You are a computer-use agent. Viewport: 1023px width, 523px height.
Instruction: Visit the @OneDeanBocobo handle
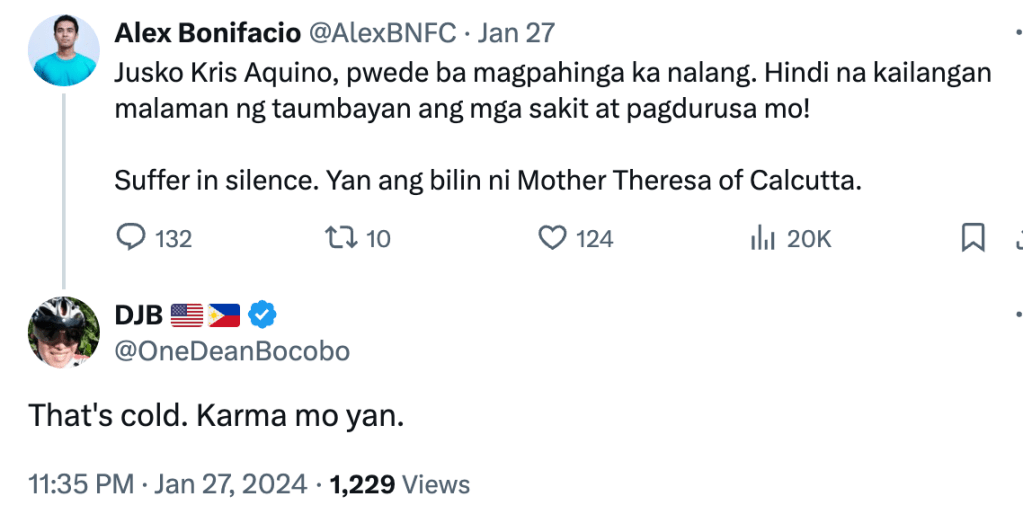(x=232, y=351)
